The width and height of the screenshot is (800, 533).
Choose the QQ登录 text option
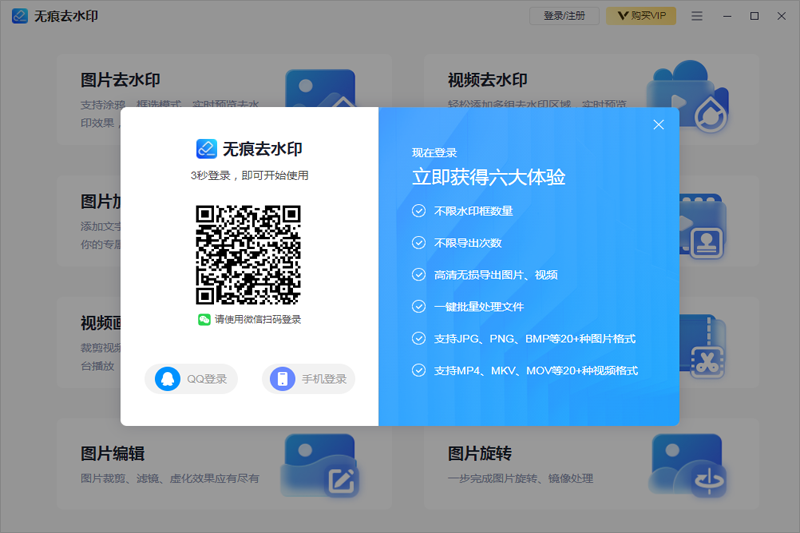pyautogui.click(x=207, y=379)
